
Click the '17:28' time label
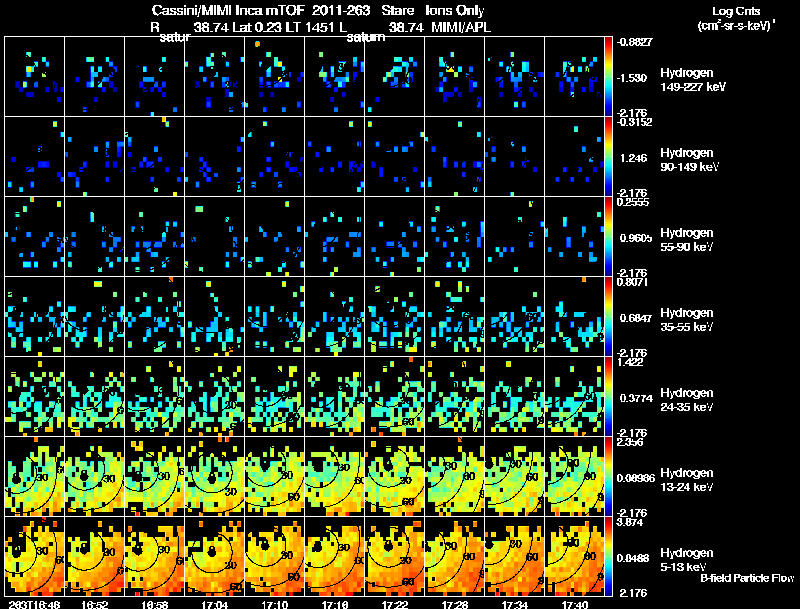455,604
